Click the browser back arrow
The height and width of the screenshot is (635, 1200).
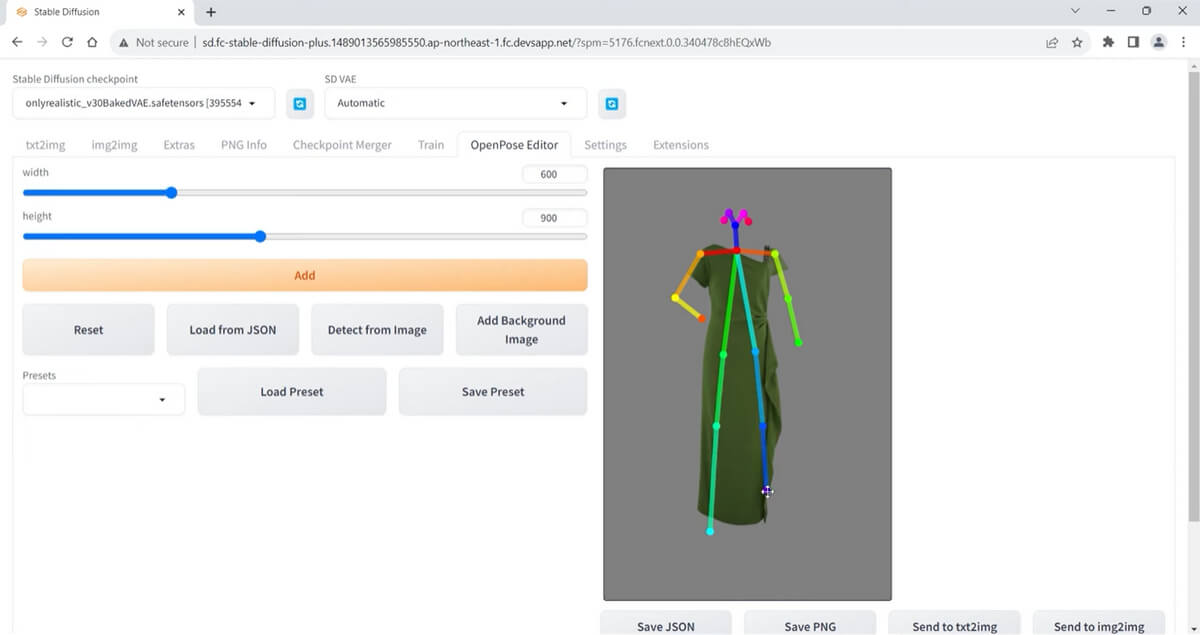[17, 42]
